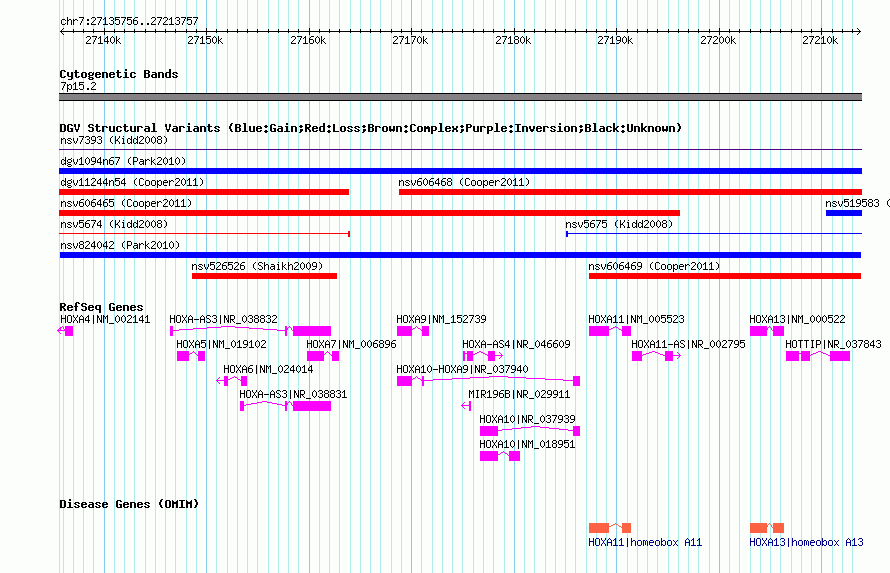
Task: Click the HOXA-AS4 NR_046609 transcript glyph
Action: (483, 356)
